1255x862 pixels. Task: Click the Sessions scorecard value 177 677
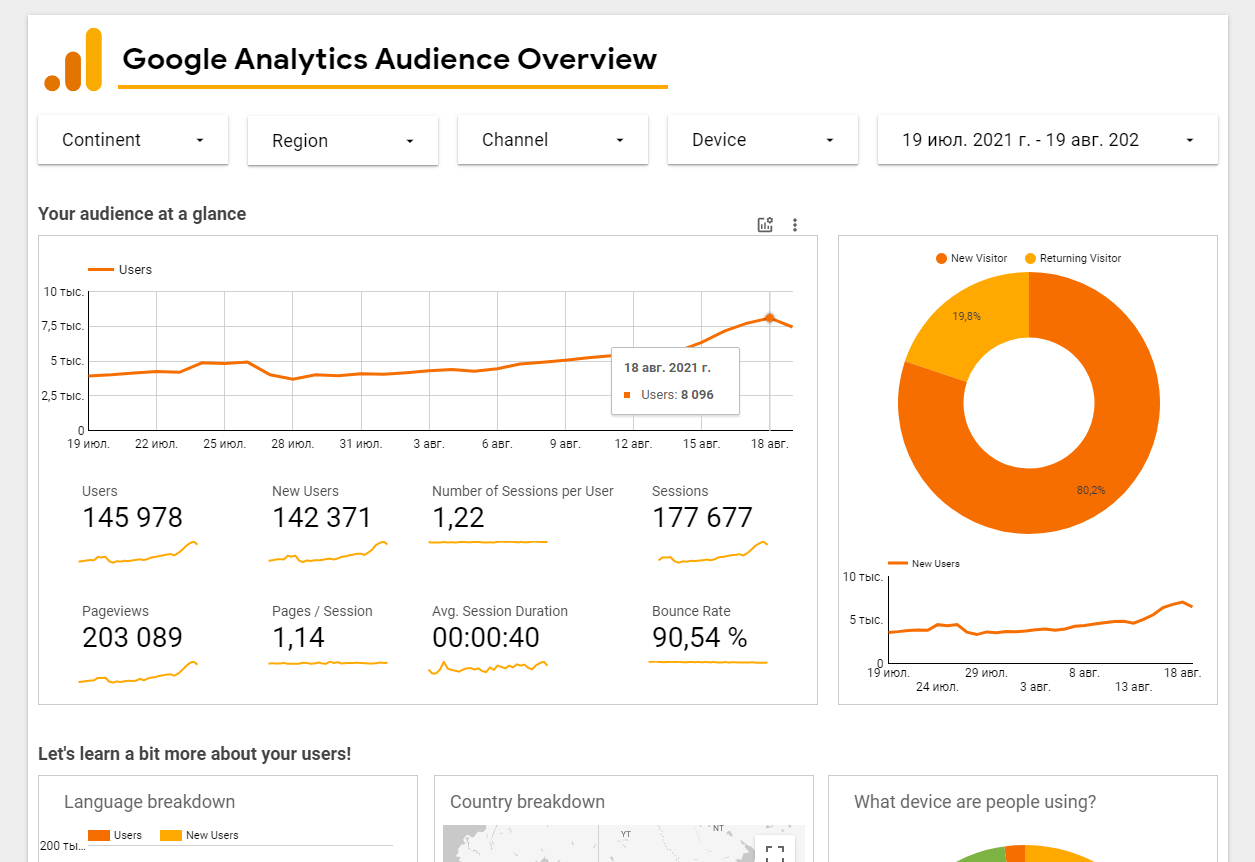(x=702, y=518)
